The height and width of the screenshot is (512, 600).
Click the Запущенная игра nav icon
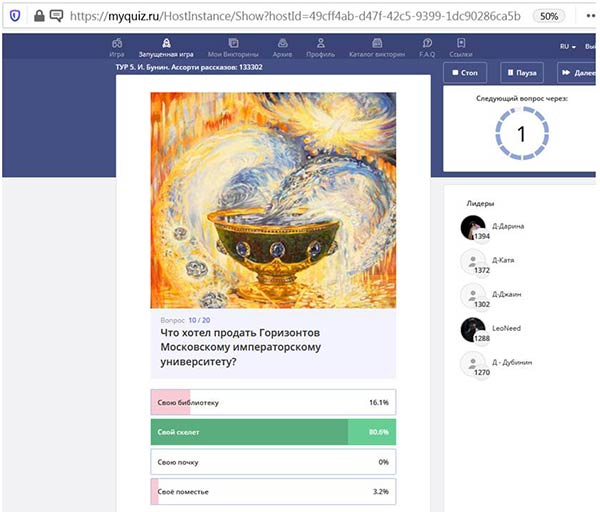click(165, 47)
